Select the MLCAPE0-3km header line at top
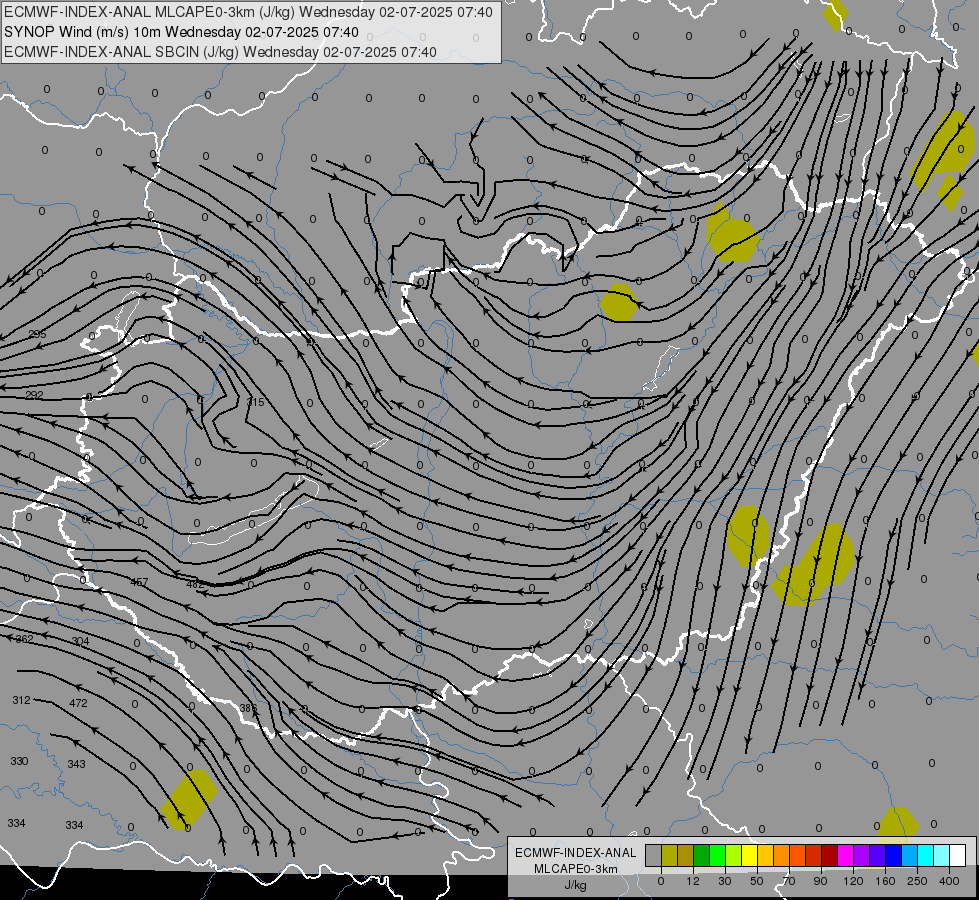979x900 pixels. coord(248,12)
